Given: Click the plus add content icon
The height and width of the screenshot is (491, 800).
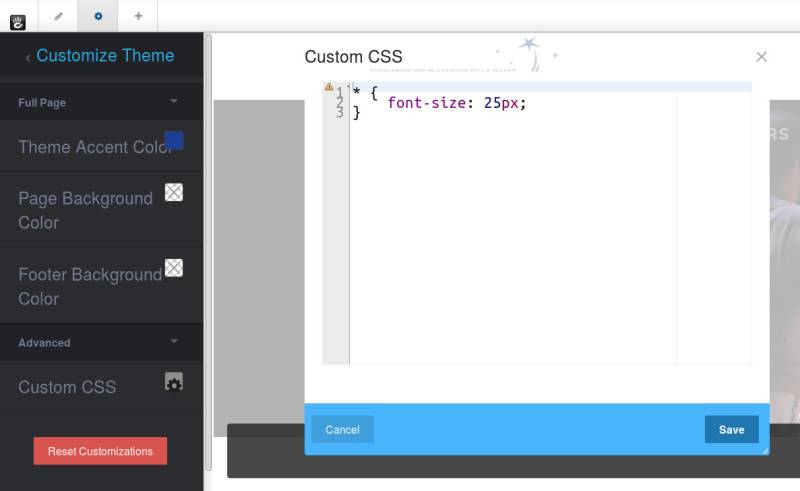Looking at the screenshot, I should tap(138, 16).
